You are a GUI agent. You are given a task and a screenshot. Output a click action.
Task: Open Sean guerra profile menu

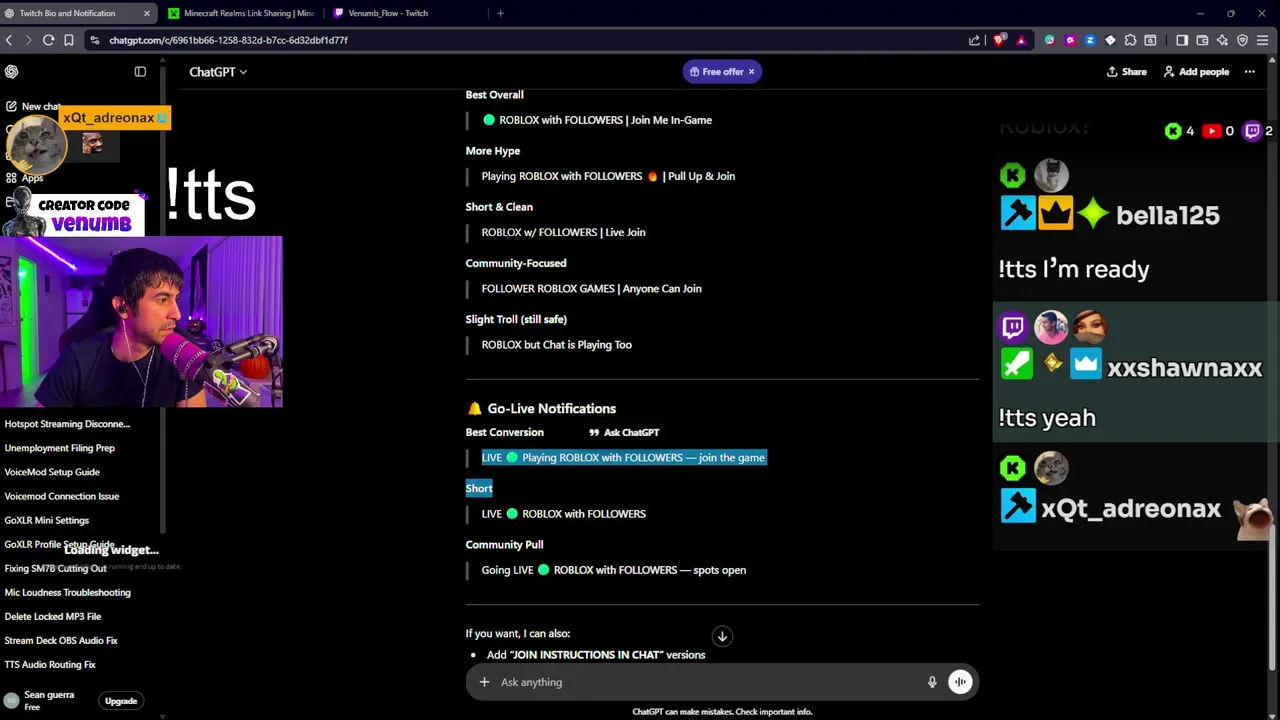coord(40,701)
